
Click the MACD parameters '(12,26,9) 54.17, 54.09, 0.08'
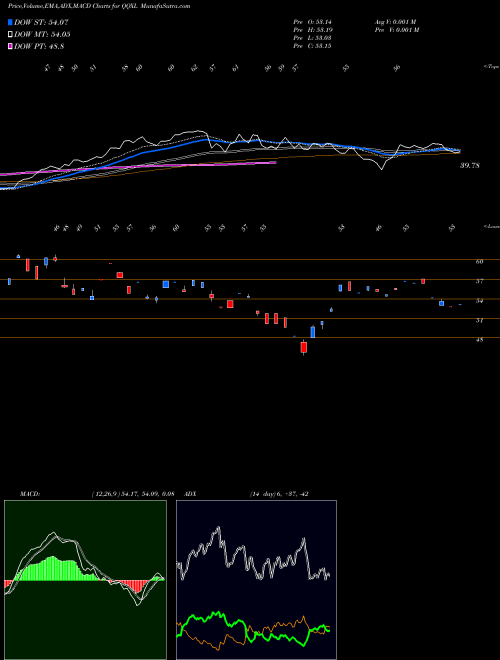[133, 494]
